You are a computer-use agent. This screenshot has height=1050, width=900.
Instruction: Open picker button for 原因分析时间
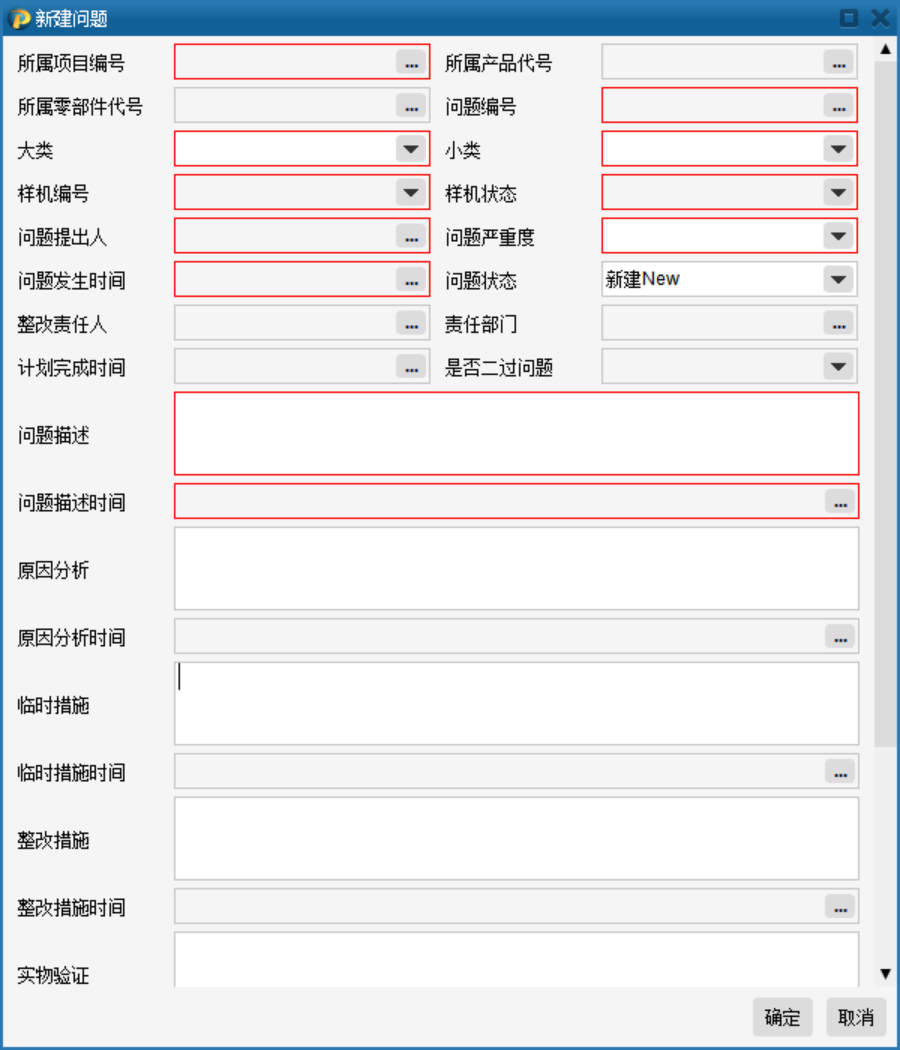(x=840, y=637)
